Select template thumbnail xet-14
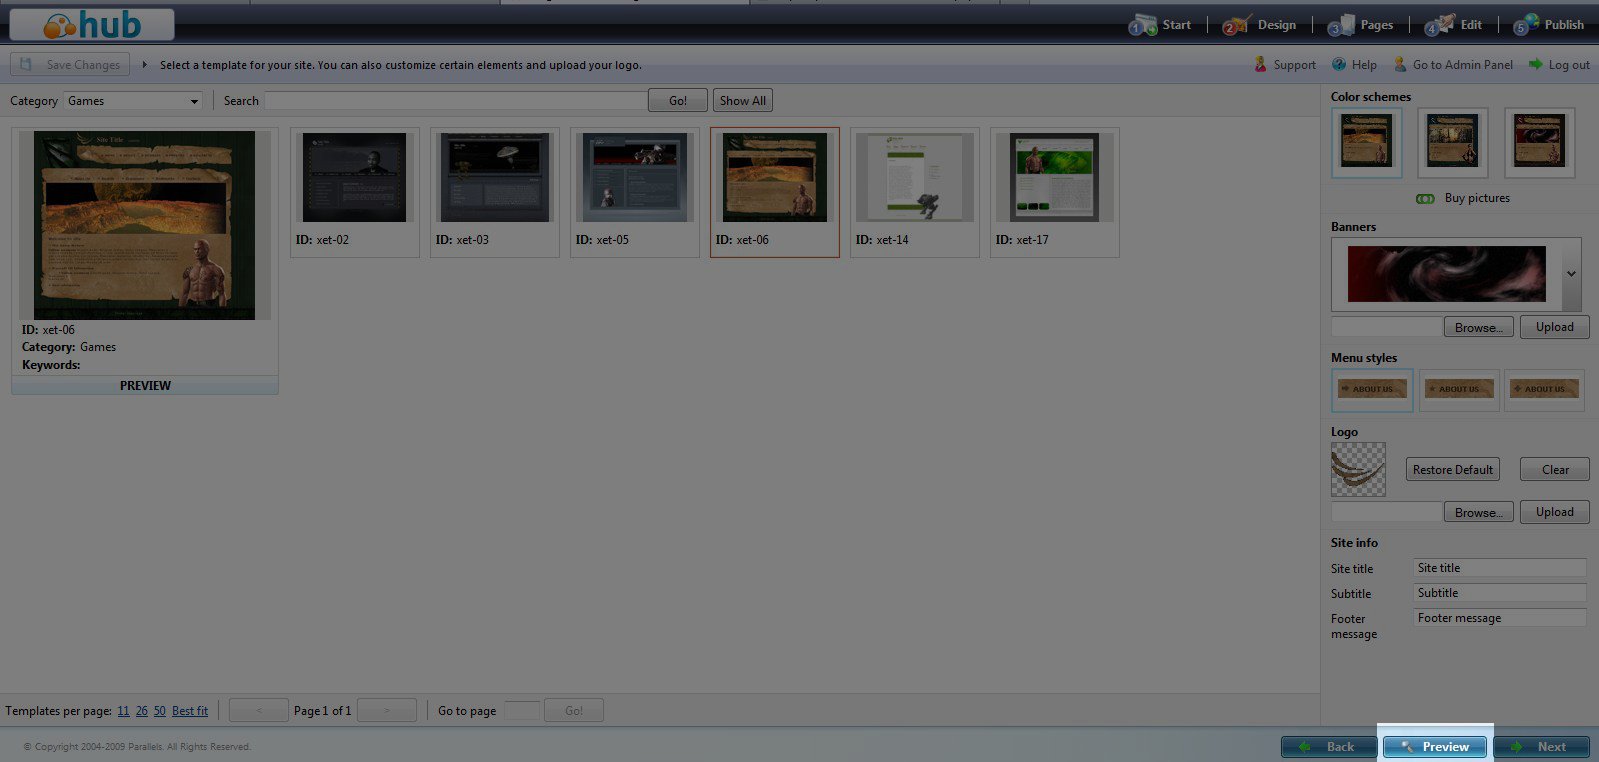The image size is (1599, 762). pyautogui.click(x=914, y=178)
